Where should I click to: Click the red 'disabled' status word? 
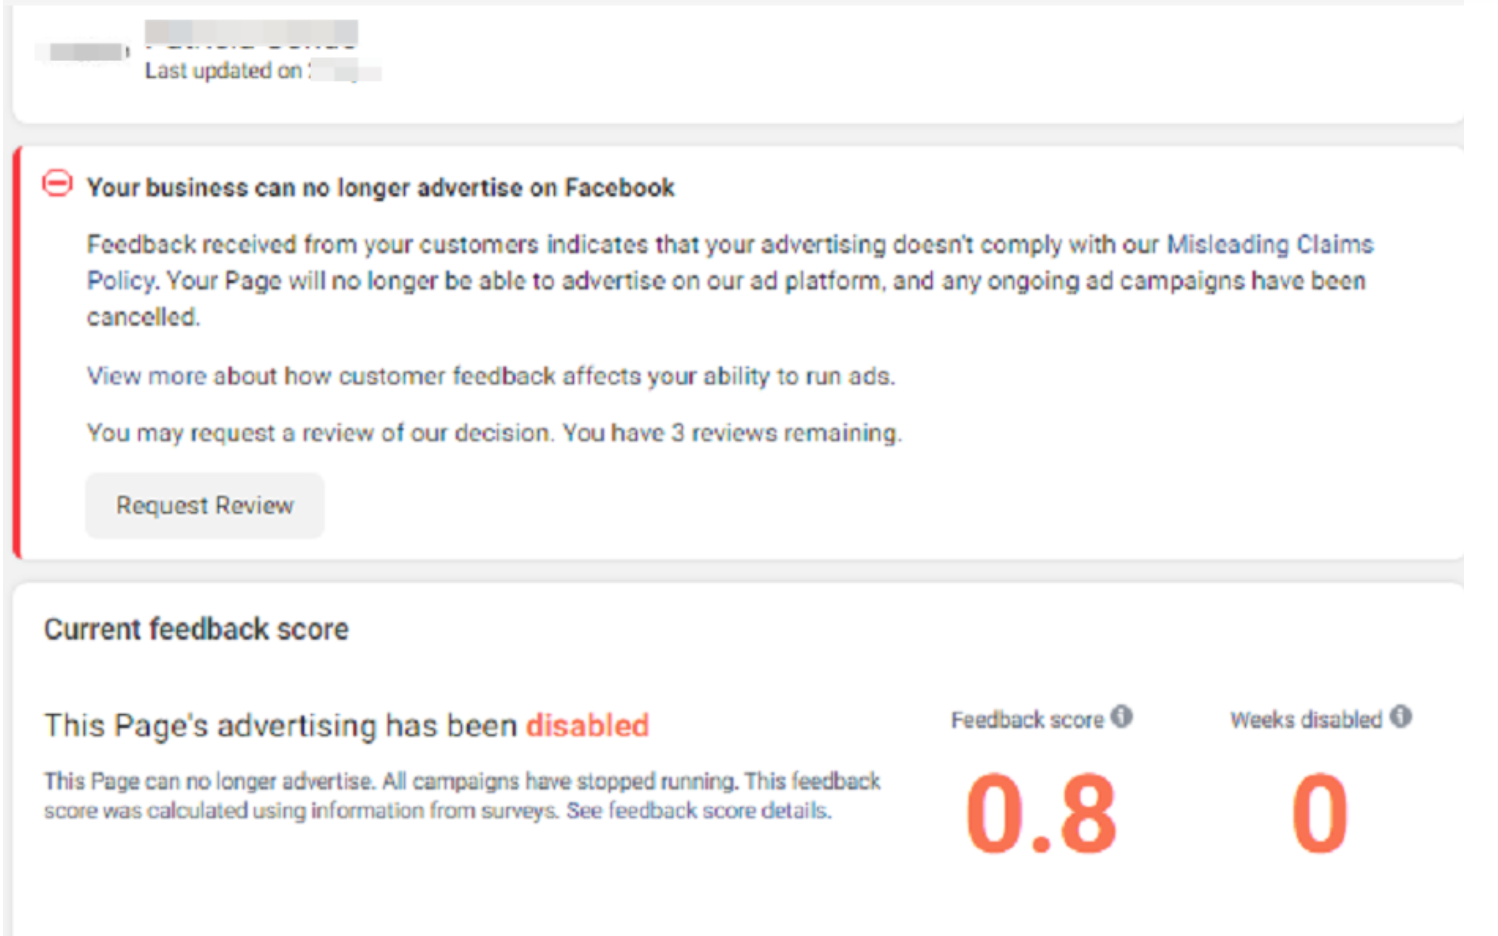[x=588, y=725]
